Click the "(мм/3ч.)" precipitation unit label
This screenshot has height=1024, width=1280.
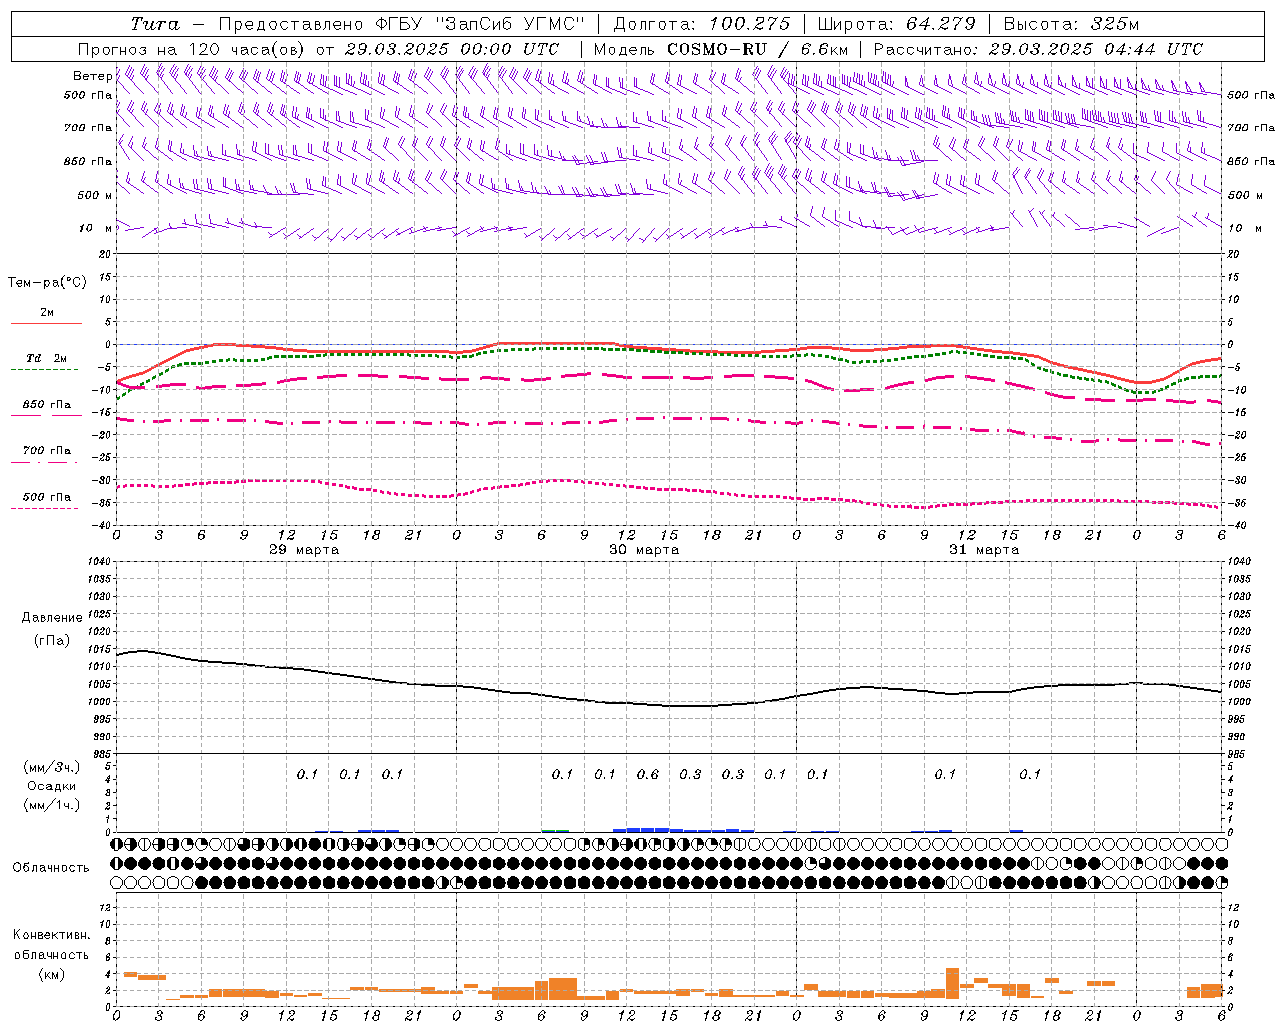[52, 767]
